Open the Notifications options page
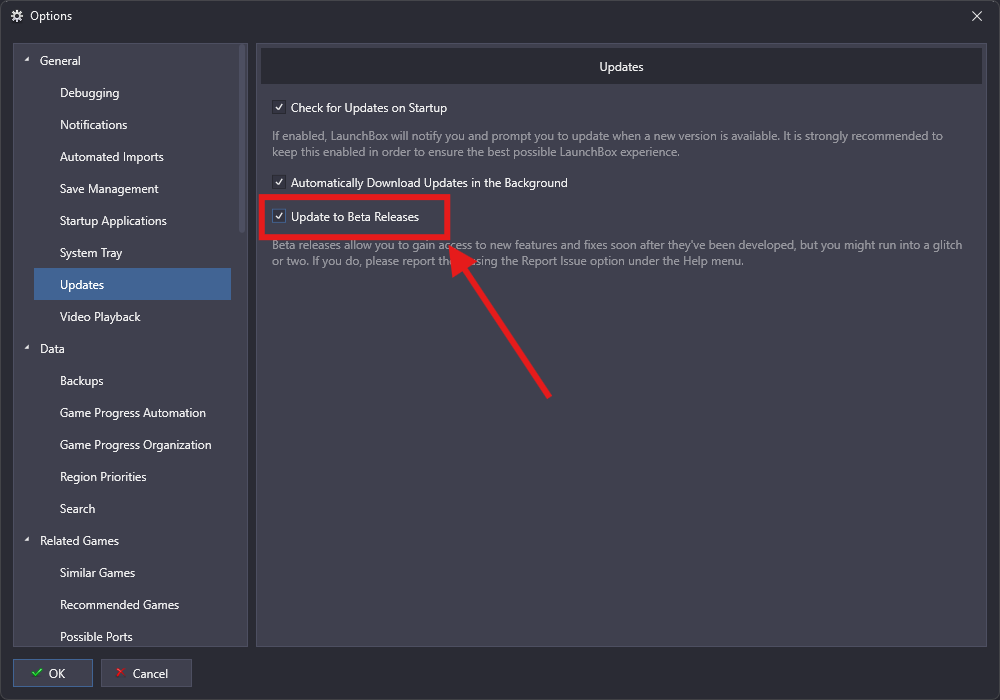1000x700 pixels. 93,124
